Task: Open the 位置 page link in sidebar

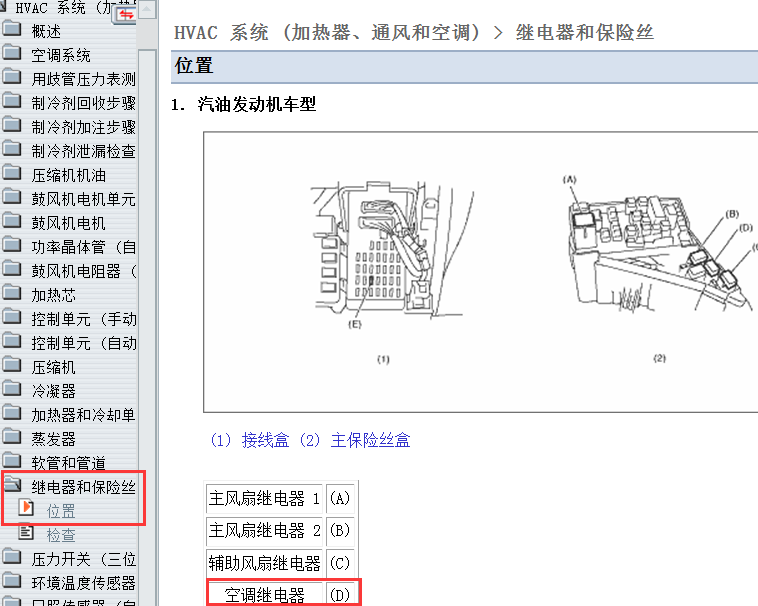Action: click(x=61, y=511)
